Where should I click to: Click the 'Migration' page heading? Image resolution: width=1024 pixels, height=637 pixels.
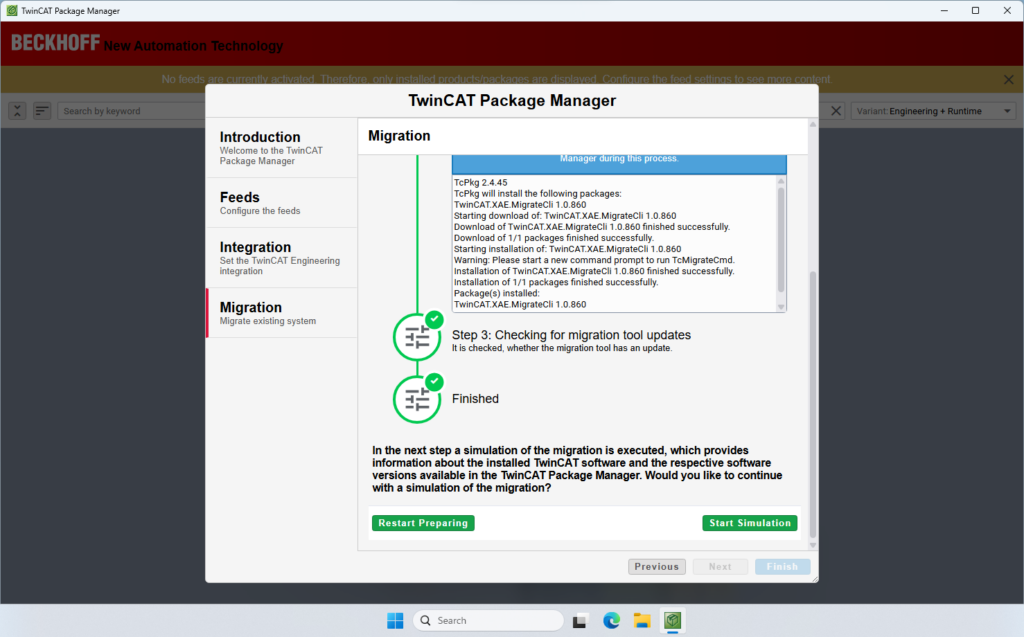(x=399, y=136)
